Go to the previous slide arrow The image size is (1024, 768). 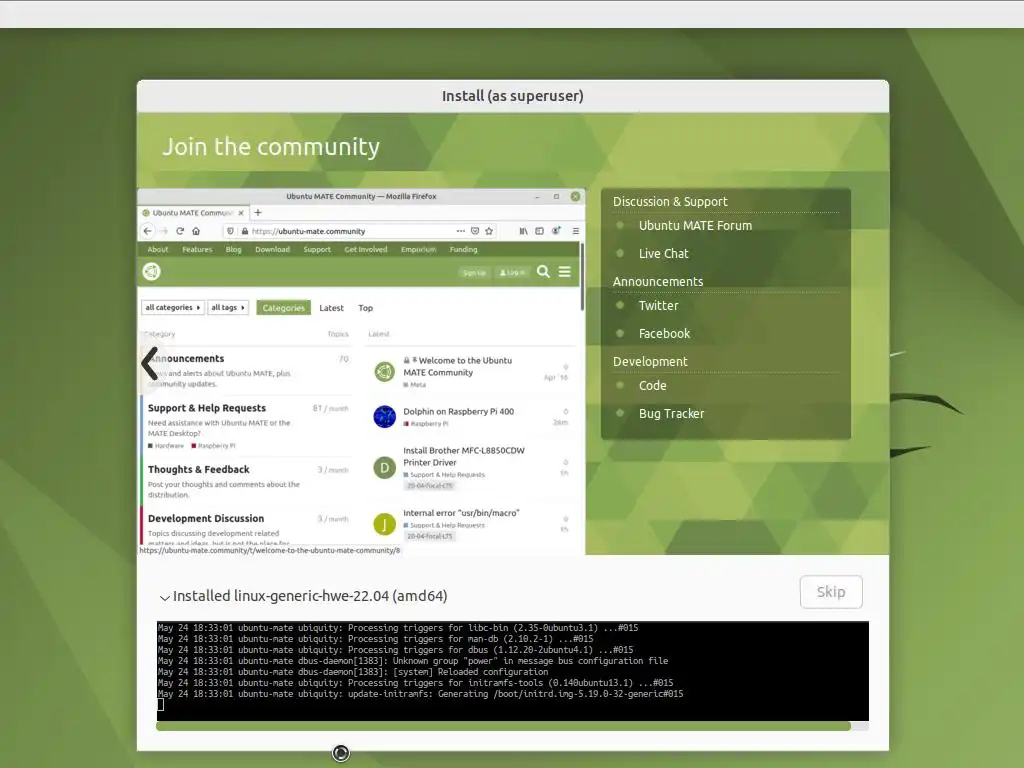(150, 363)
